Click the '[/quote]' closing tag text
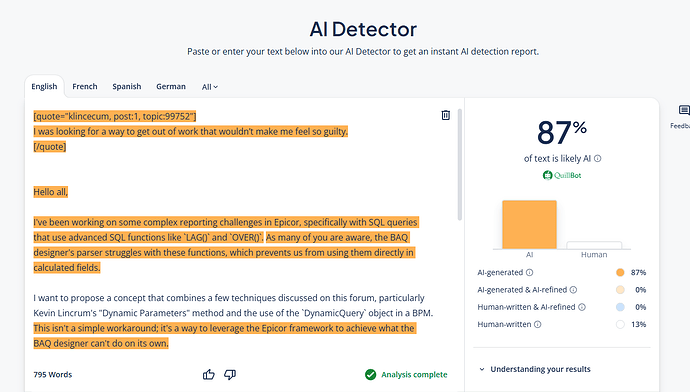Viewport: 690px width, 392px height. (x=50, y=147)
